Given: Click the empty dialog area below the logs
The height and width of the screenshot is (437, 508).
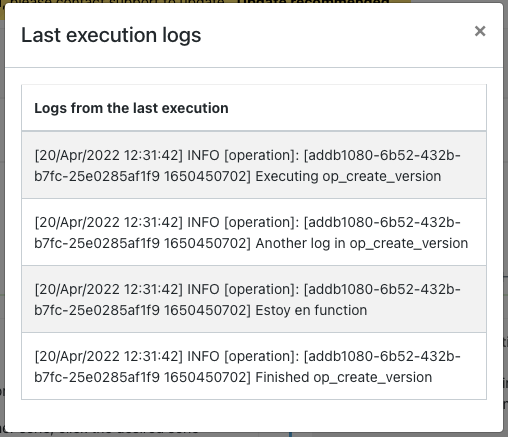Looking at the screenshot, I should 254,416.
